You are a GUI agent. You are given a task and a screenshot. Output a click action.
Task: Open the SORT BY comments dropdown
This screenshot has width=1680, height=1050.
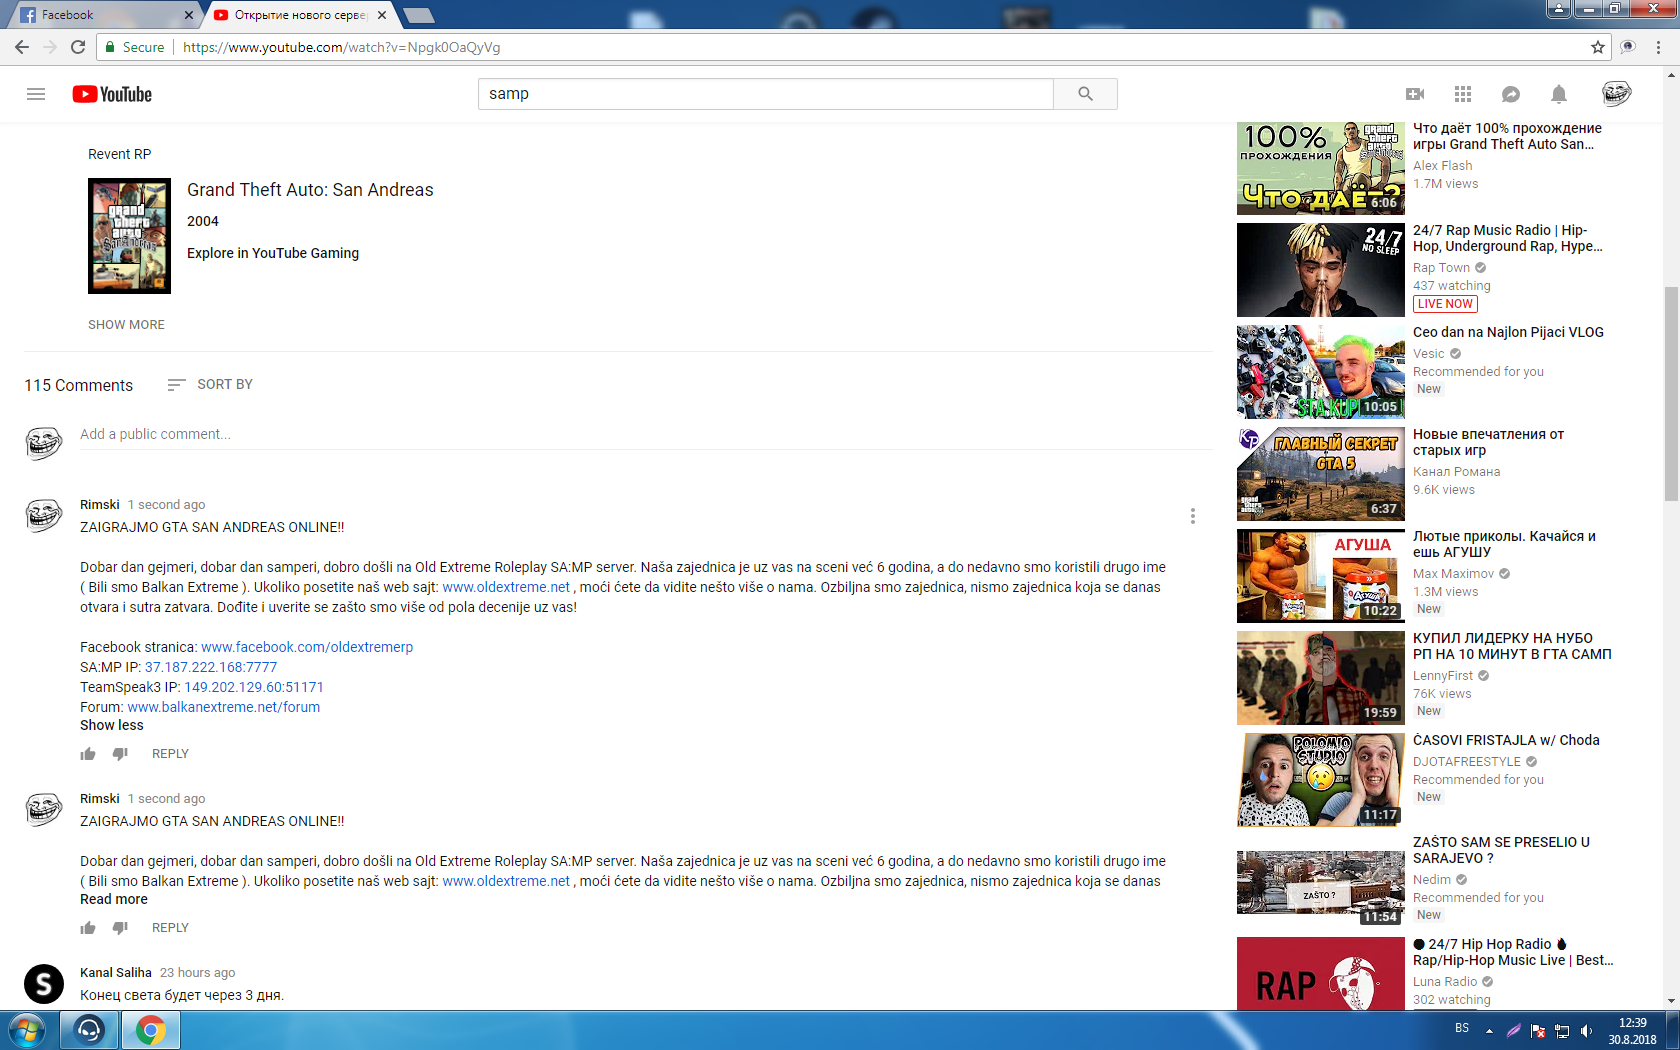click(210, 384)
